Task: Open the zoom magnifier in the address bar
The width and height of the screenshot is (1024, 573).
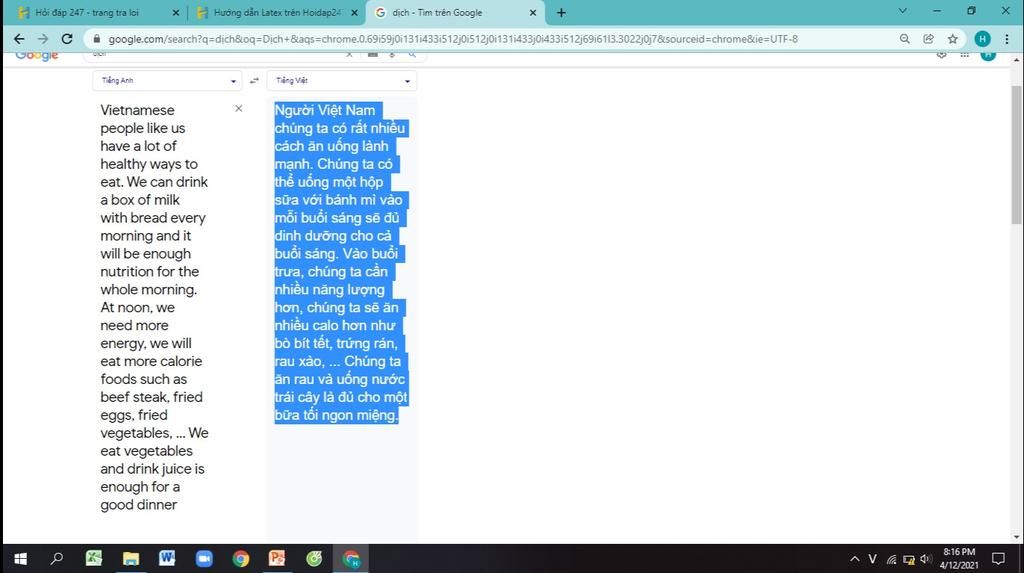Action: pos(904,39)
